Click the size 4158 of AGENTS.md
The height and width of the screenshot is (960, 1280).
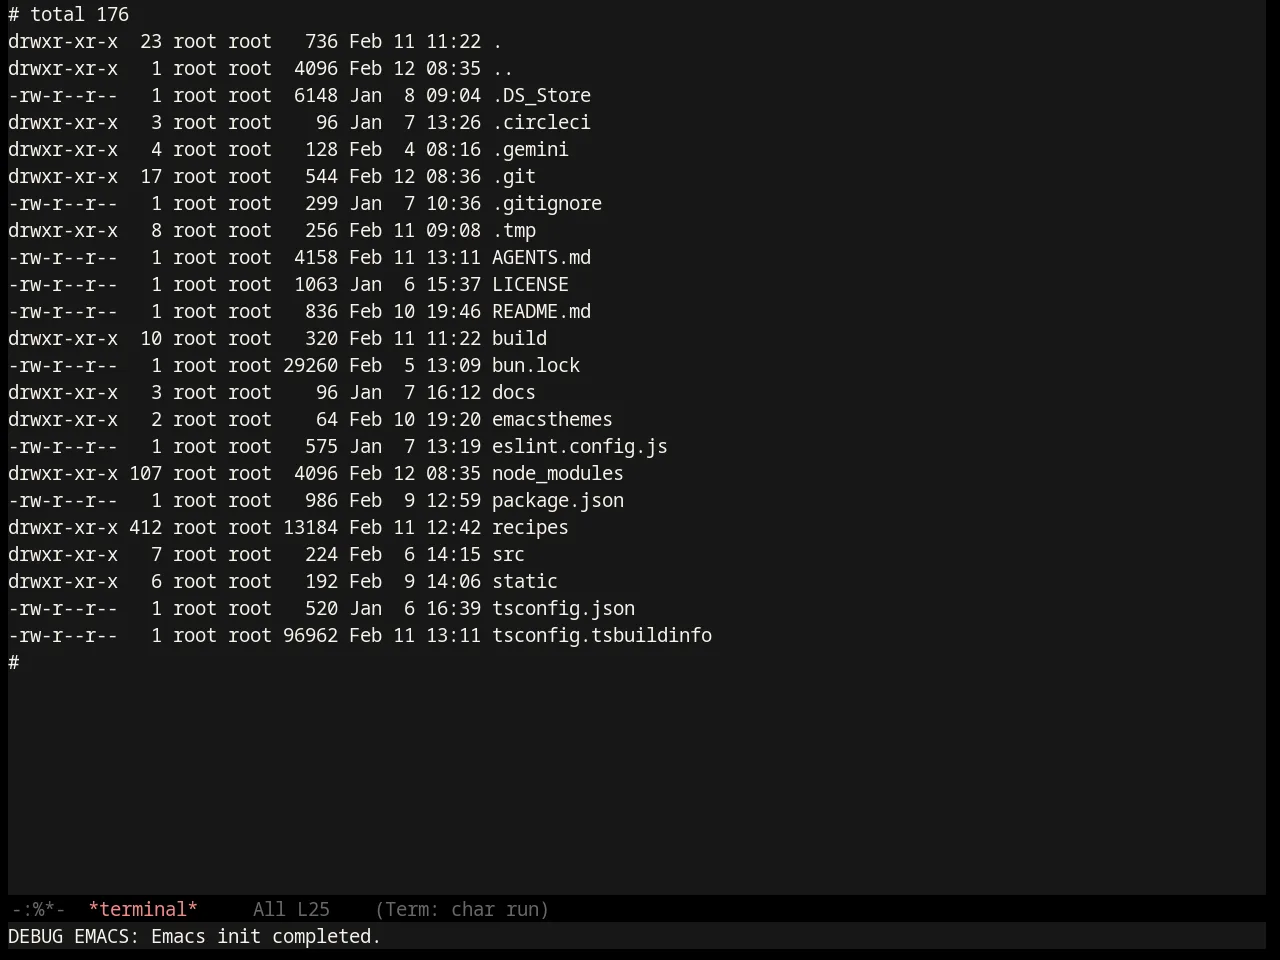(316, 257)
